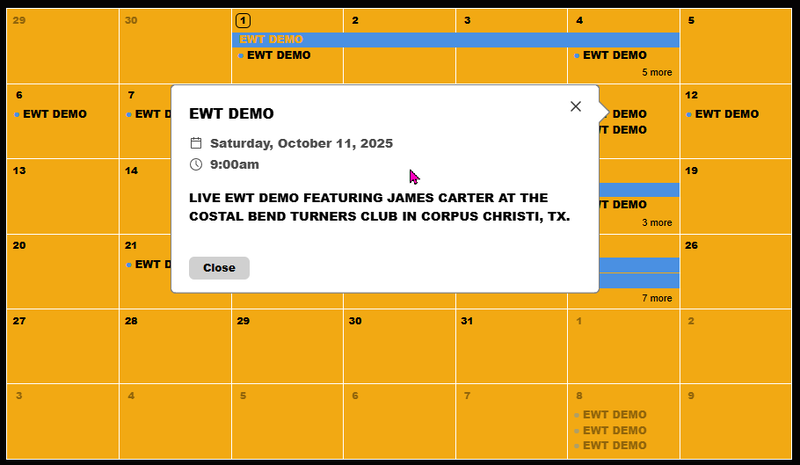Click the event title in the popup
Viewport: 800px width, 465px height.
(x=231, y=114)
